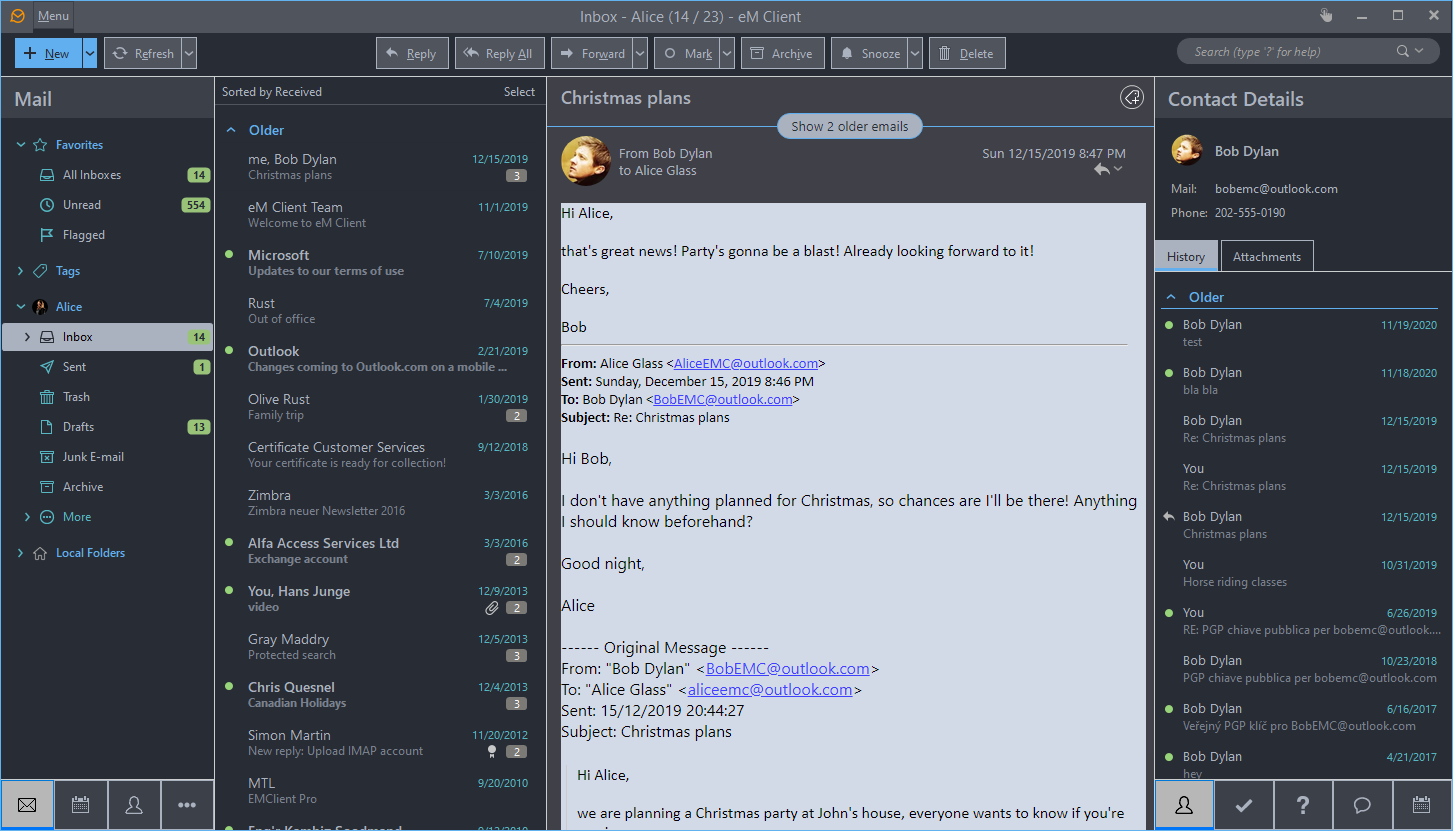Toggle unread dot on Microsoft email
The width and height of the screenshot is (1453, 831).
(x=230, y=255)
